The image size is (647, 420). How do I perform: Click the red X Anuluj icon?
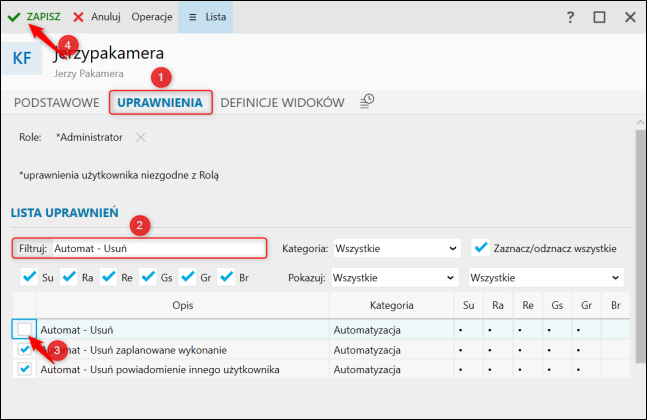78,17
